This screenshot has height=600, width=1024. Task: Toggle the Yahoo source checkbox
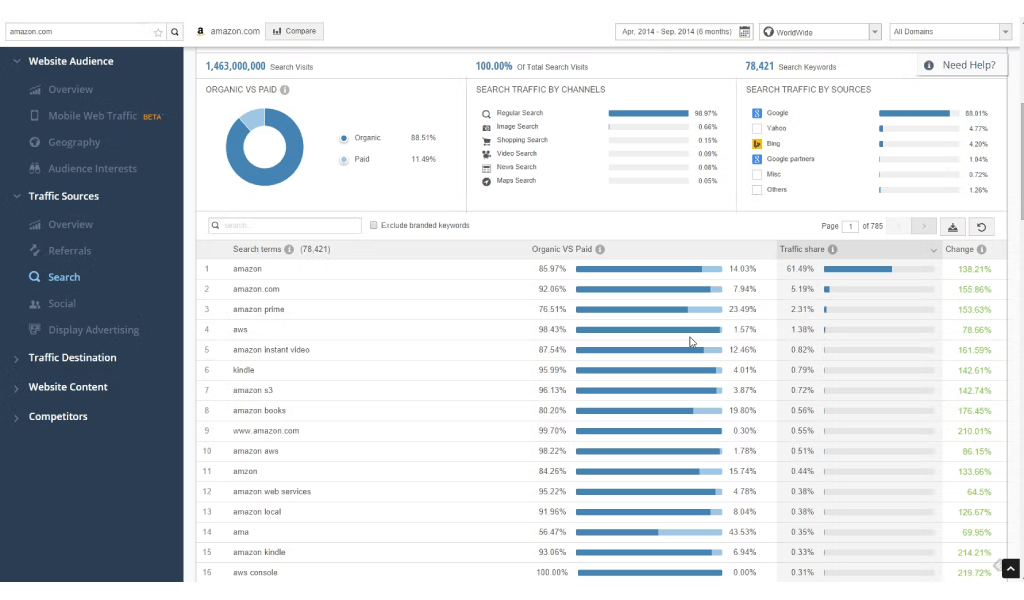[757, 129]
